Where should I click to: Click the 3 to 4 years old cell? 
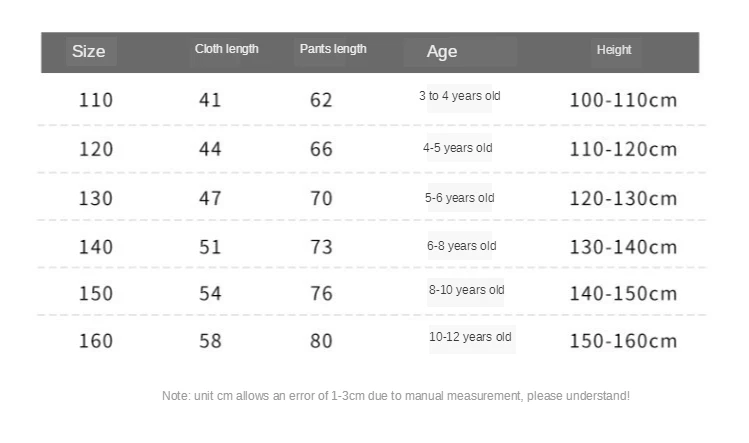coord(459,97)
